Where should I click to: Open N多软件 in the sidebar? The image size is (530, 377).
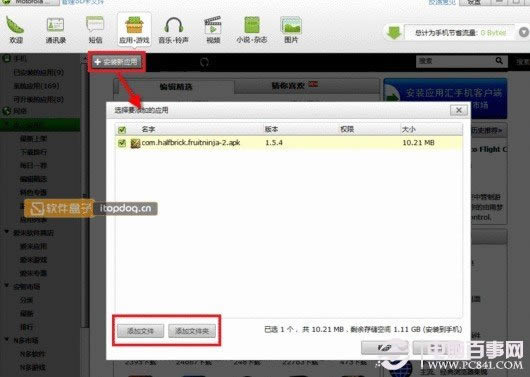[33, 354]
